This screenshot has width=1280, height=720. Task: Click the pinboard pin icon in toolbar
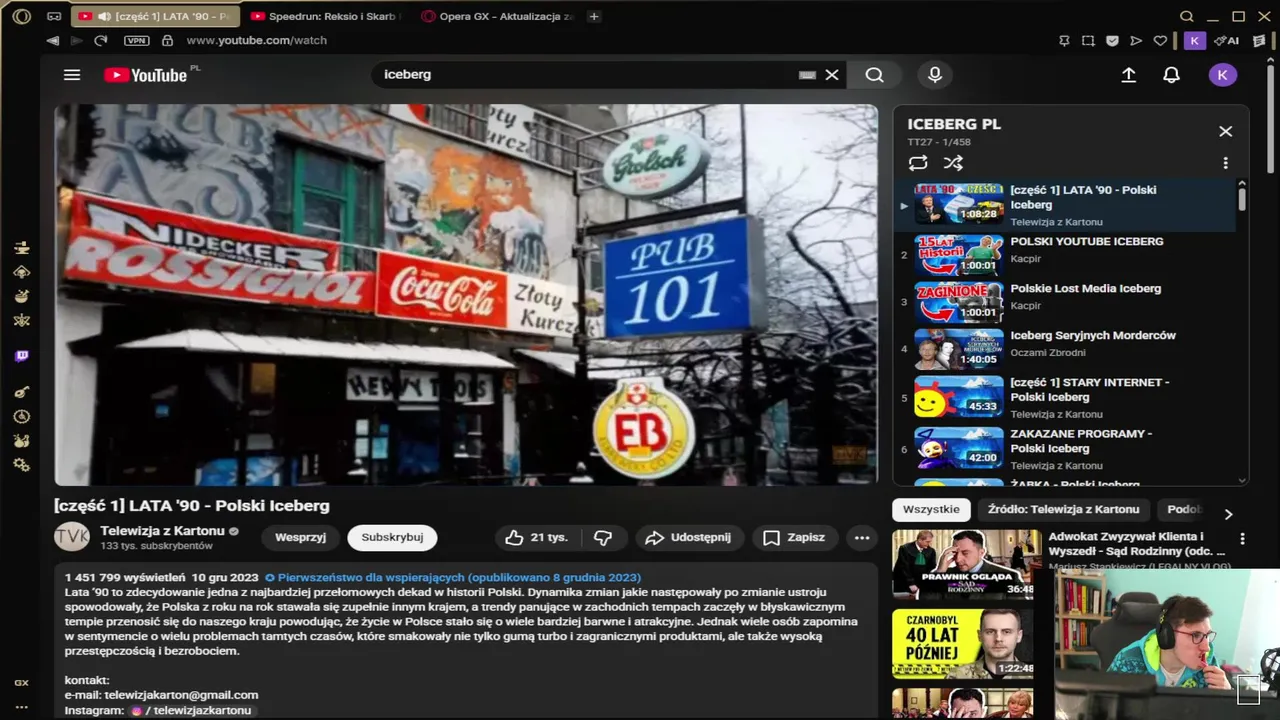click(1064, 41)
